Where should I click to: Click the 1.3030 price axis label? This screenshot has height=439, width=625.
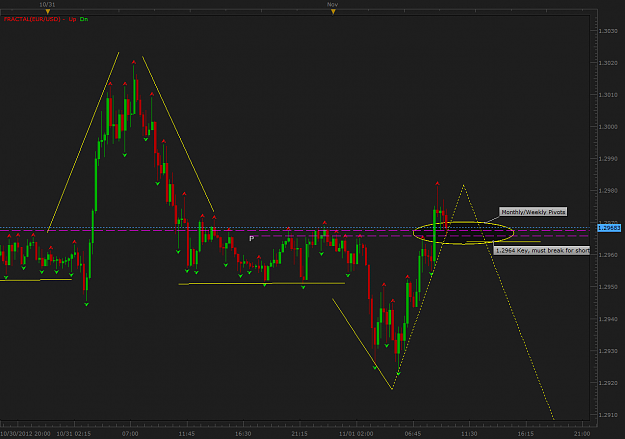[608, 31]
